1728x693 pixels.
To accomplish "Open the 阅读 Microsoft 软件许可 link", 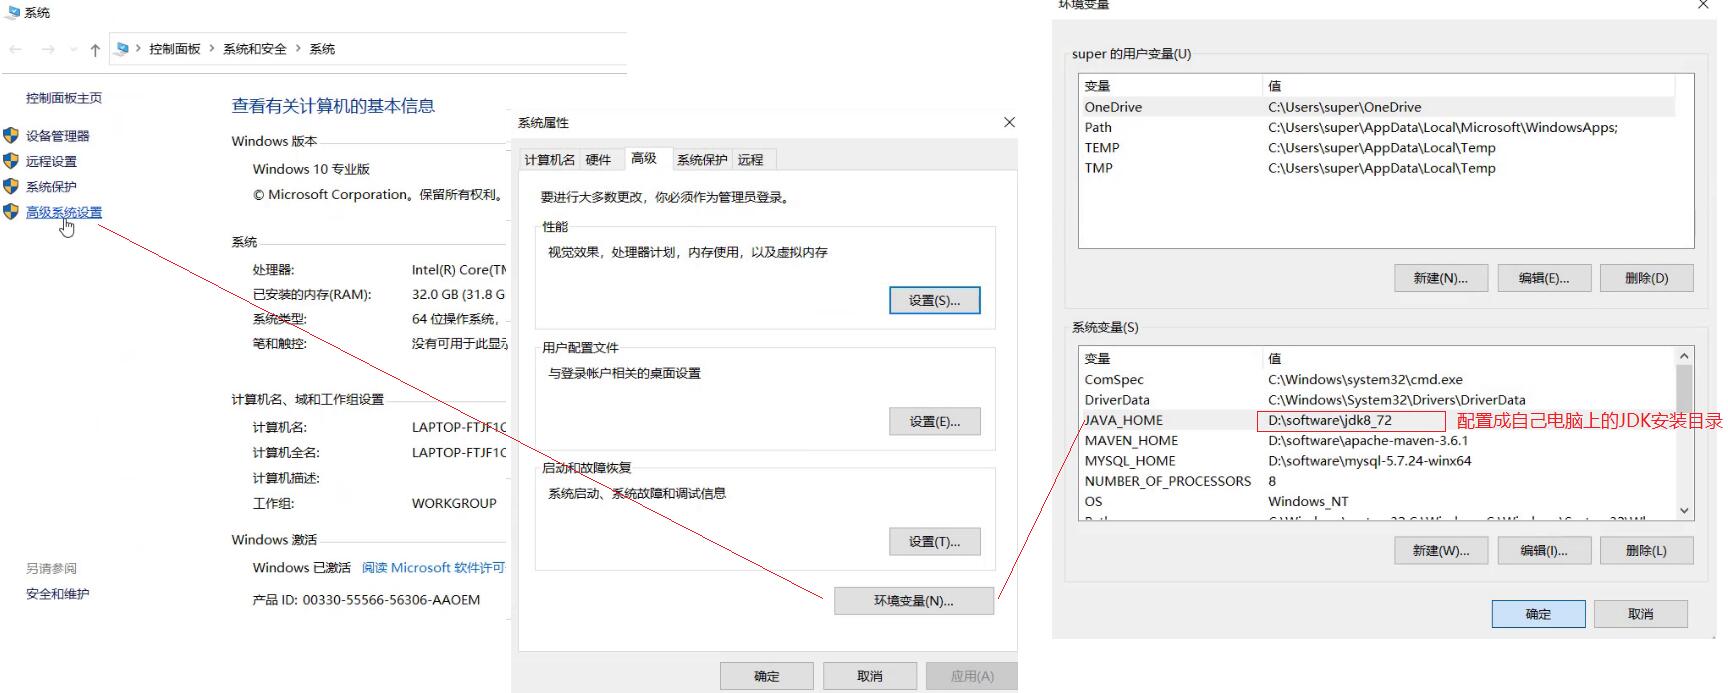I will coord(433,567).
